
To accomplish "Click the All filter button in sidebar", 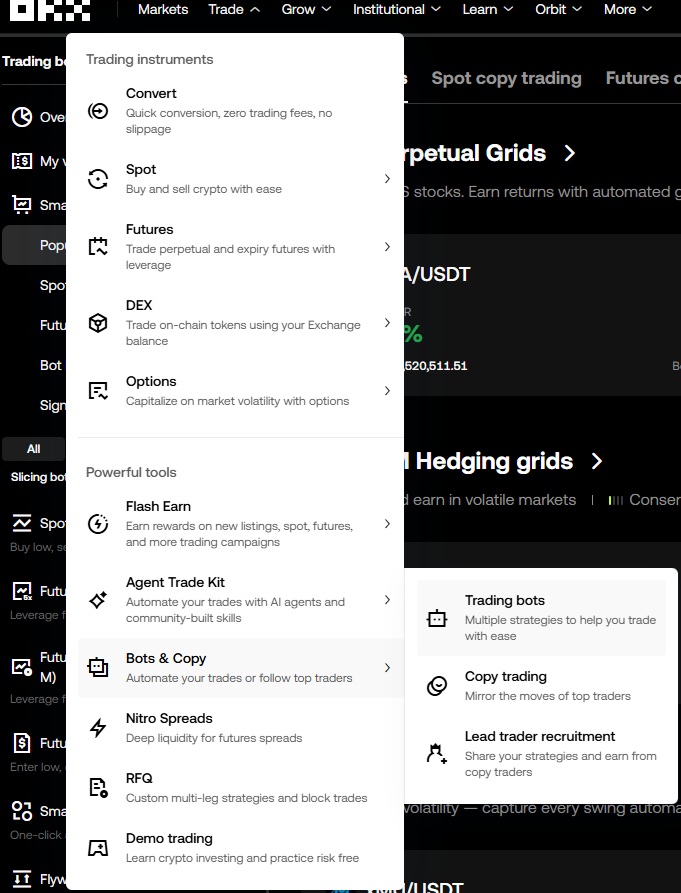I will (x=34, y=449).
